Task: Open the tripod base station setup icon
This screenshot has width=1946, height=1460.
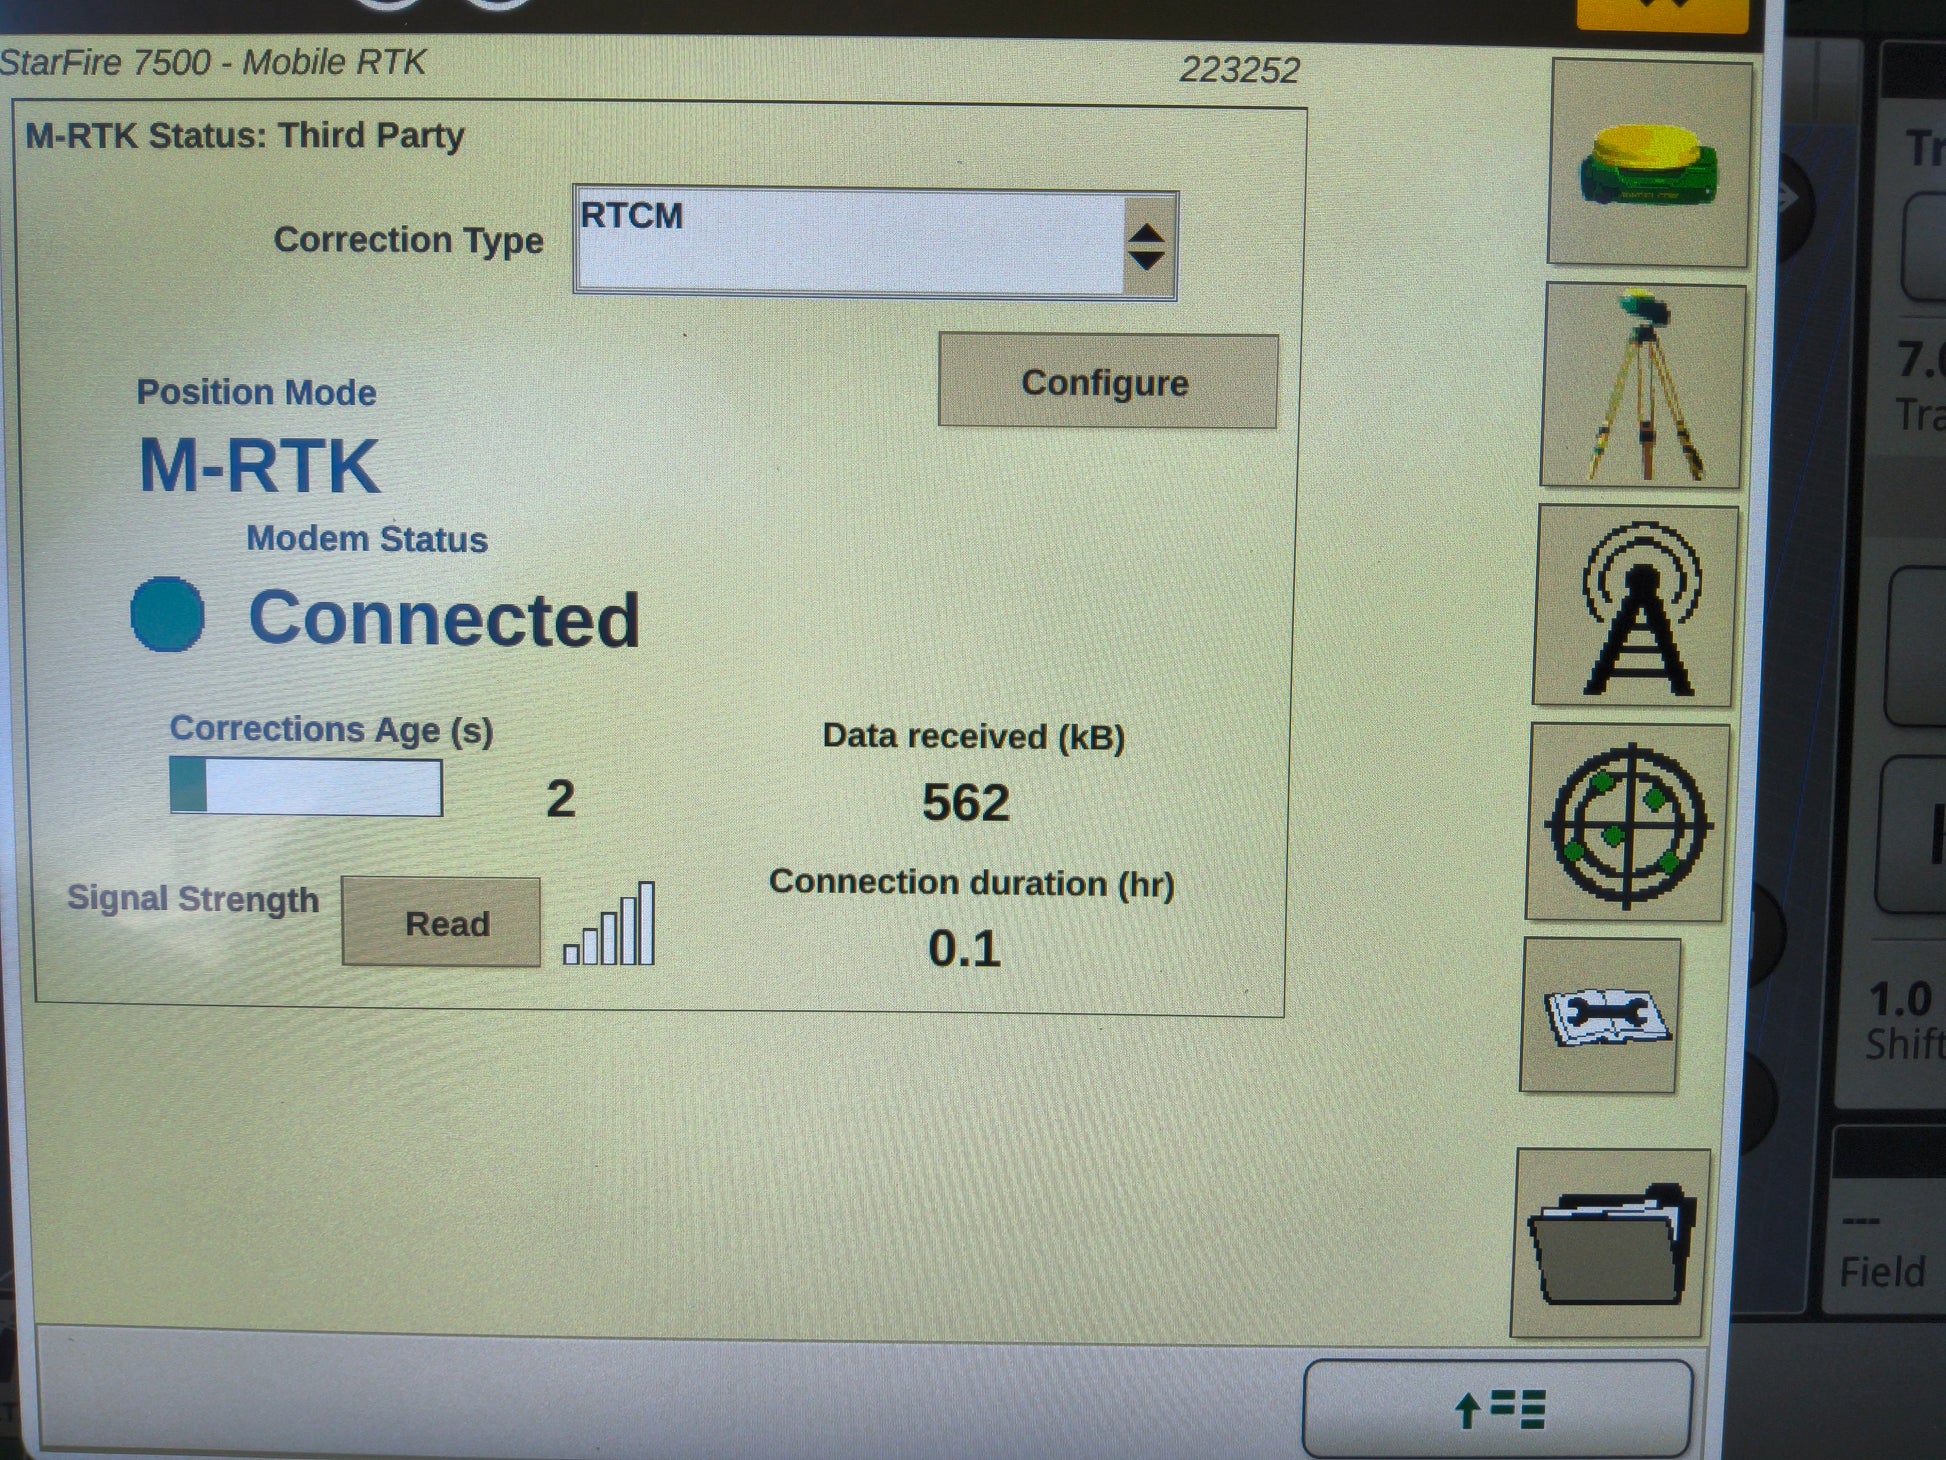Action: (x=1643, y=386)
